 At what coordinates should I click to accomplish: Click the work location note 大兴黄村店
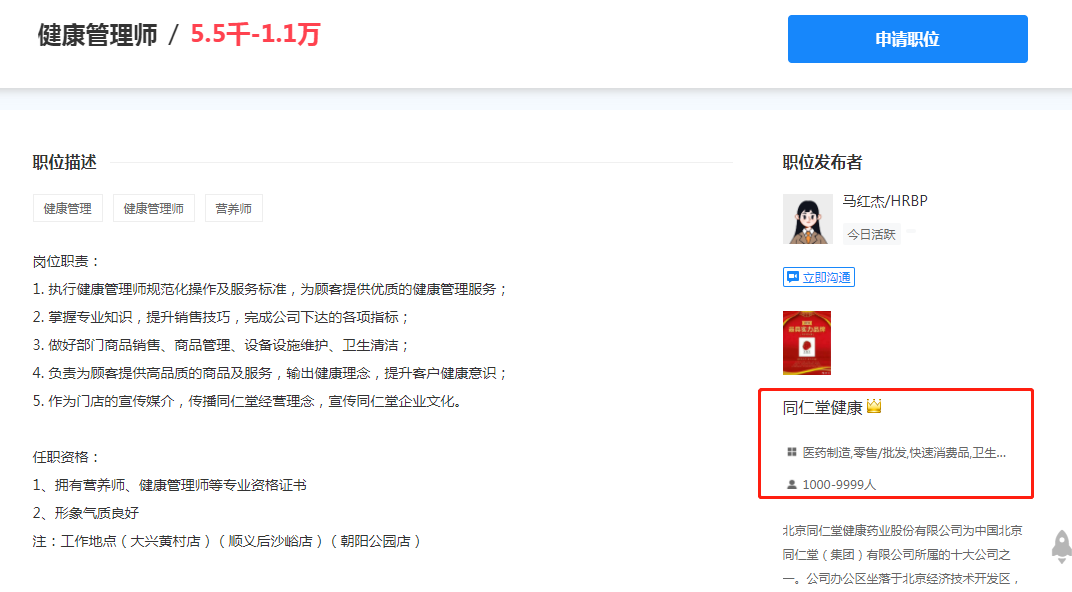[x=226, y=541]
